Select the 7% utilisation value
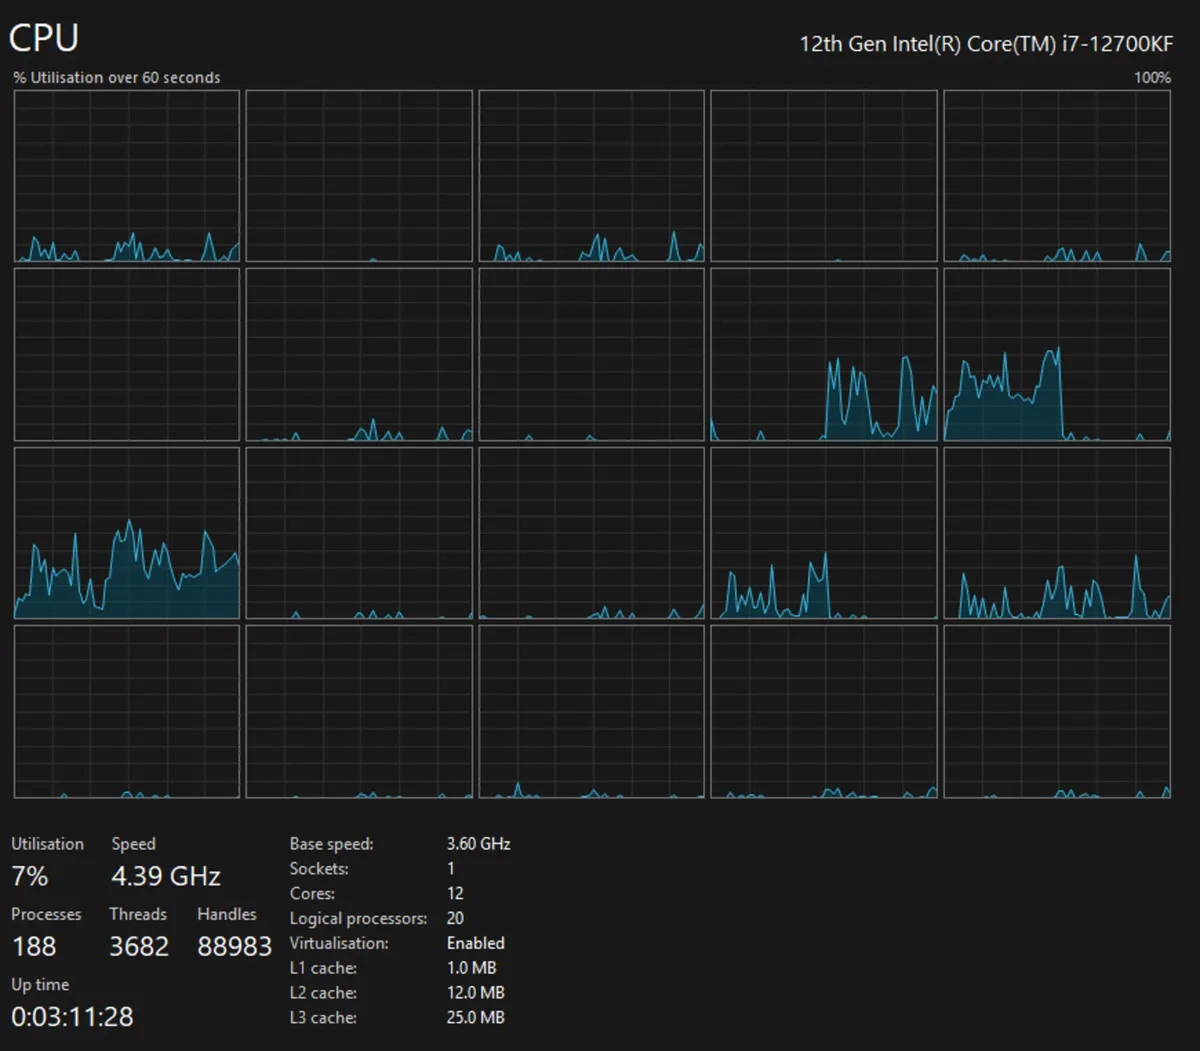 pos(30,876)
